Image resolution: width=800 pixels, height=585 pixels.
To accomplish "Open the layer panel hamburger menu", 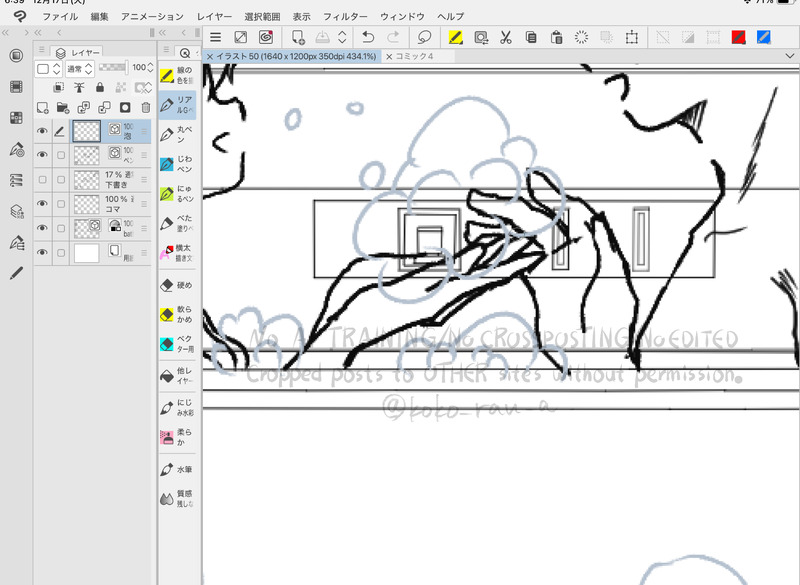I will tap(41, 50).
